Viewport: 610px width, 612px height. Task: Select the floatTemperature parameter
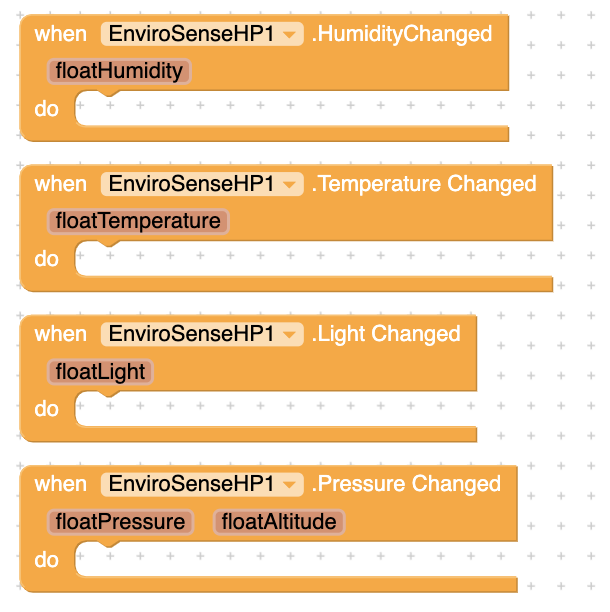(138, 221)
